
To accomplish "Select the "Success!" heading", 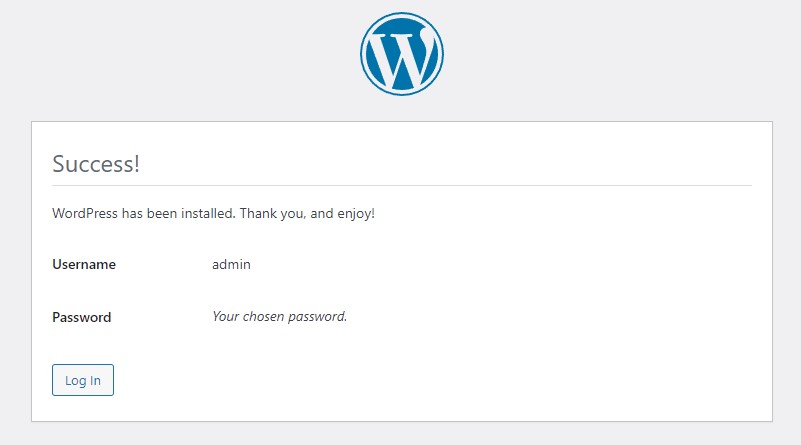I will (96, 164).
